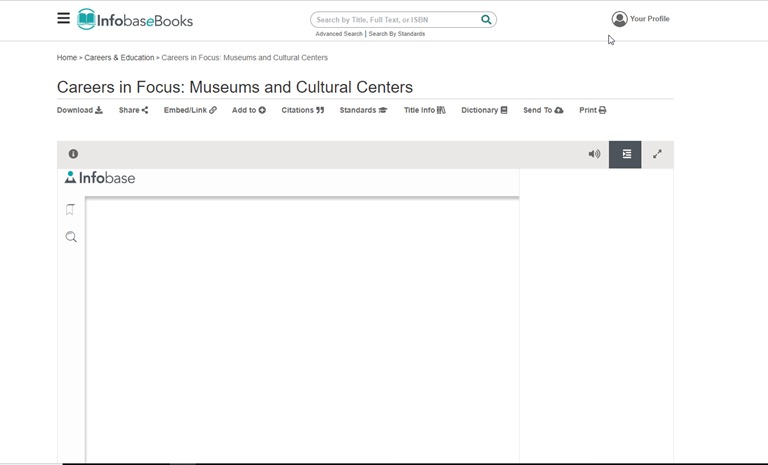
Task: Click the Advanced Search link
Action: pos(339,34)
